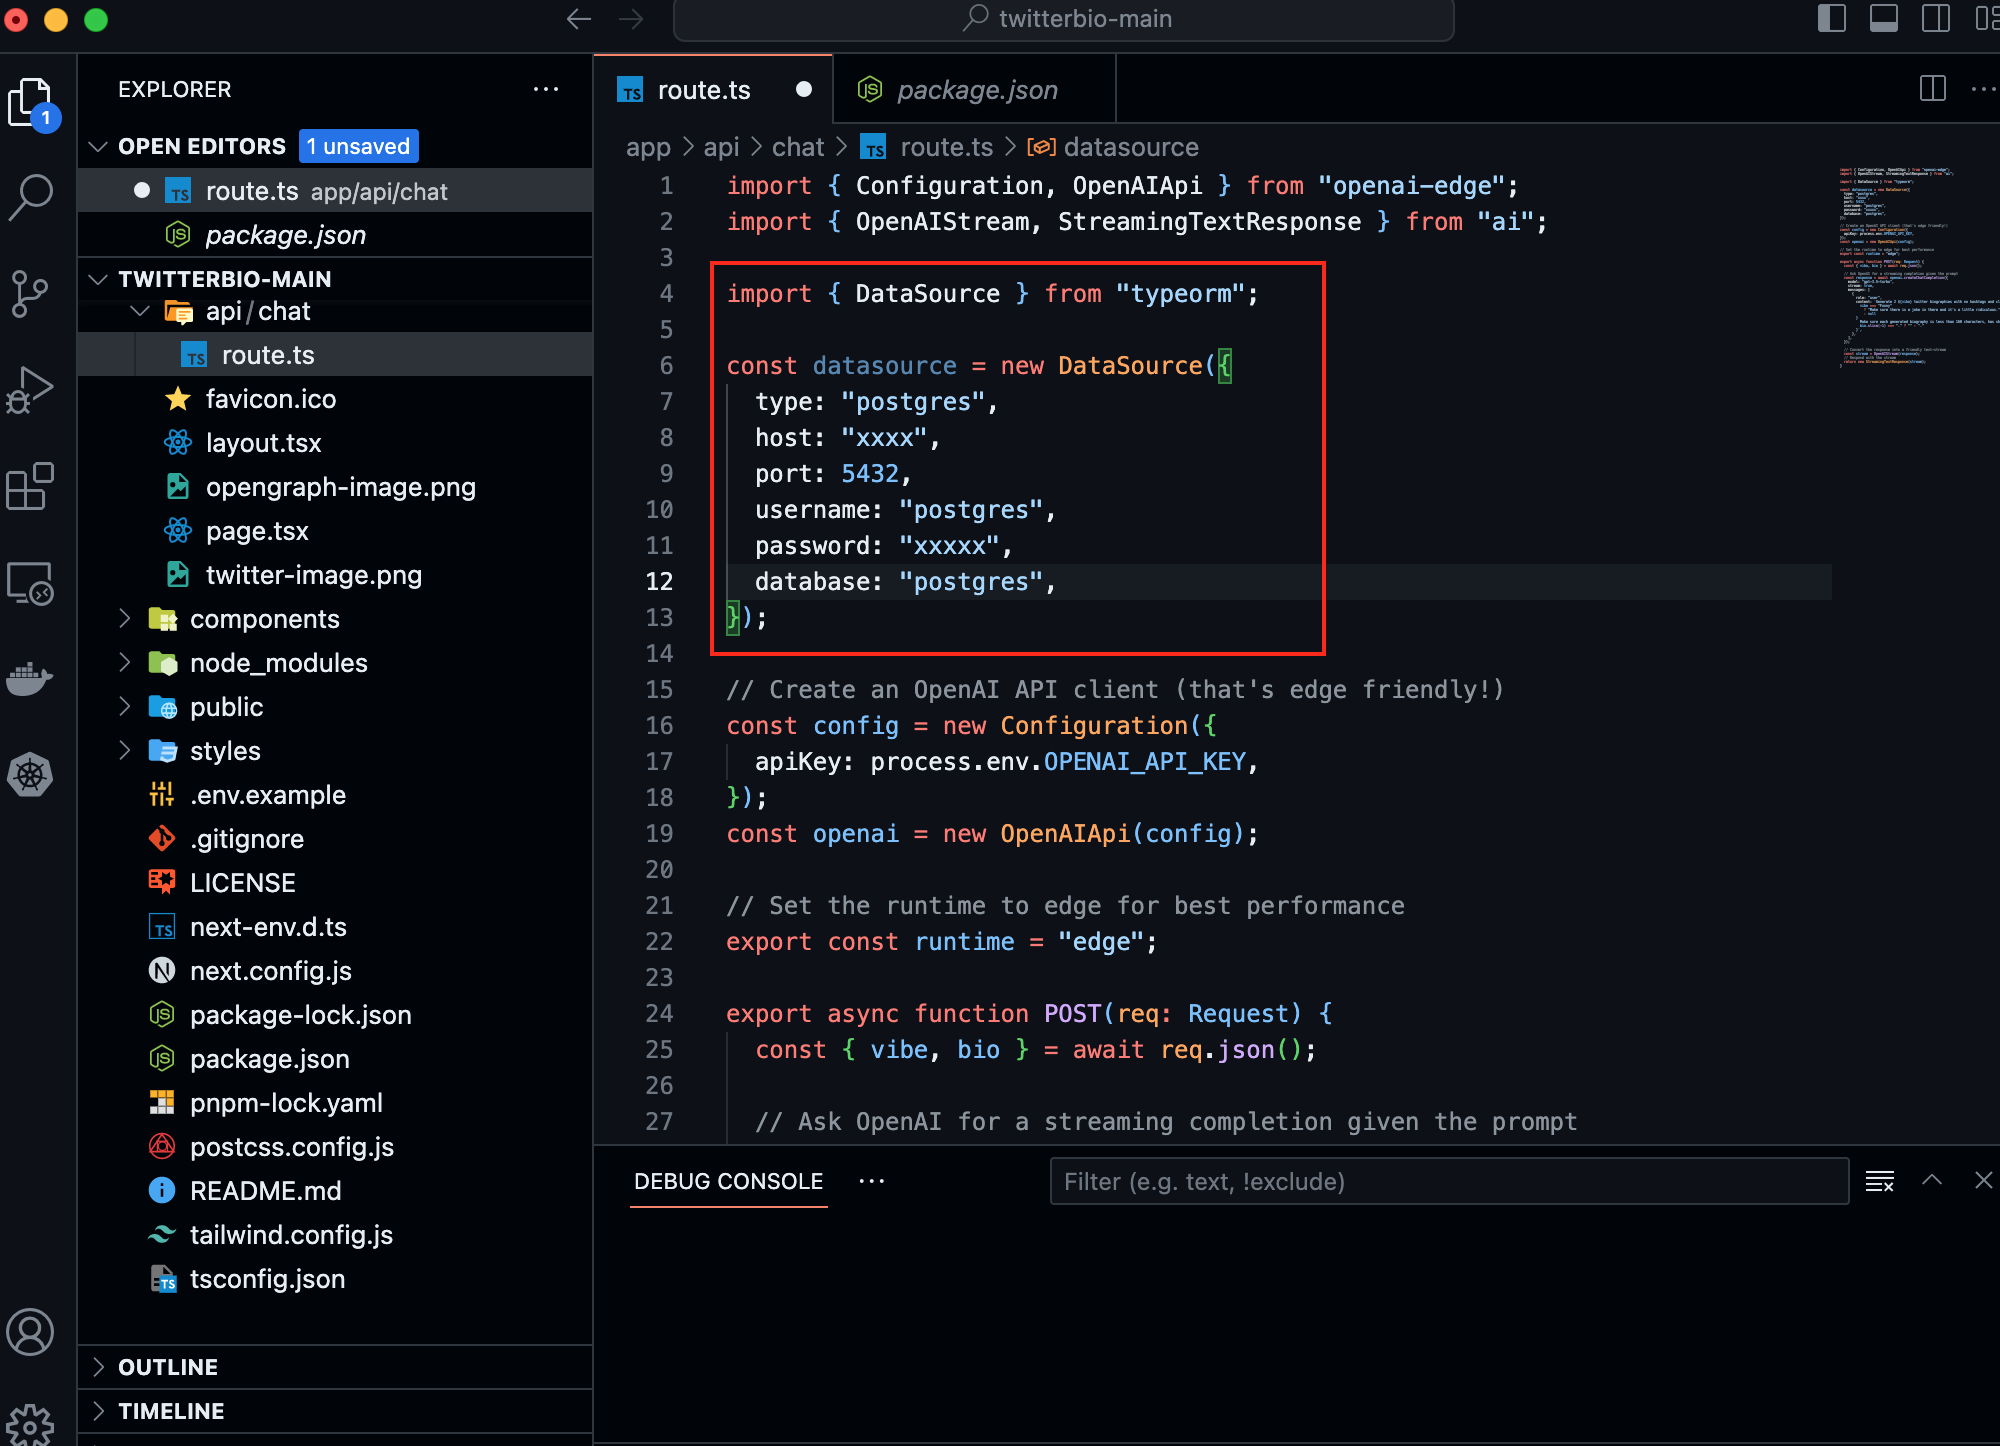Open next.config.js file

(x=335, y=971)
